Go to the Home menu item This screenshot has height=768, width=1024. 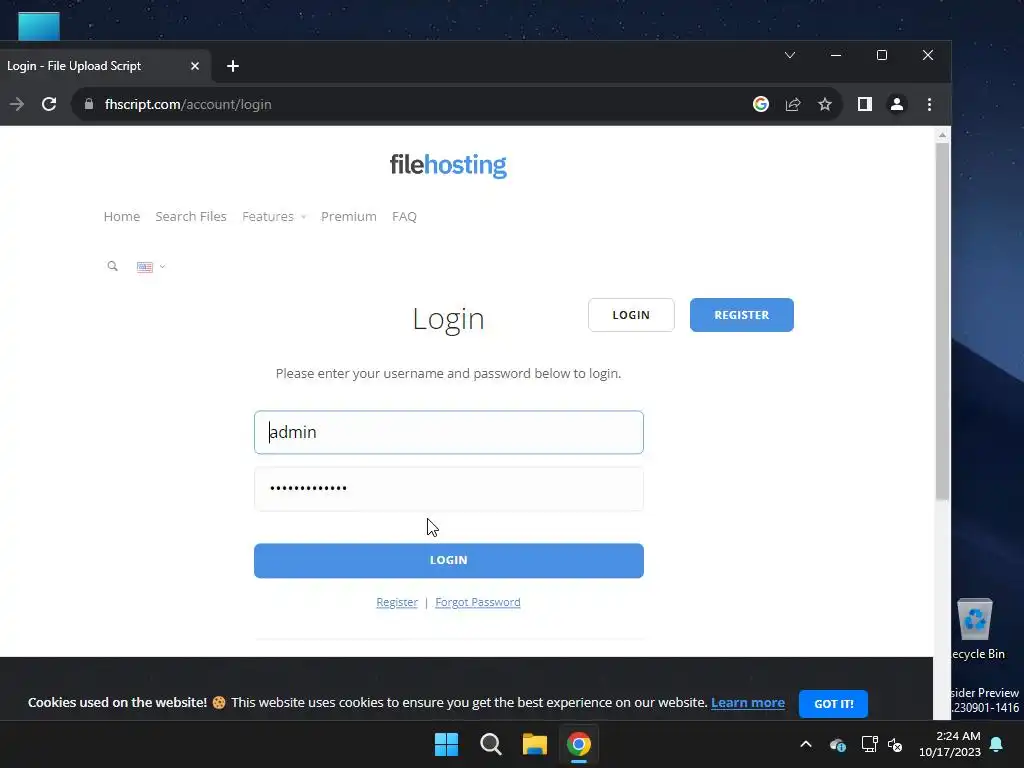(121, 217)
